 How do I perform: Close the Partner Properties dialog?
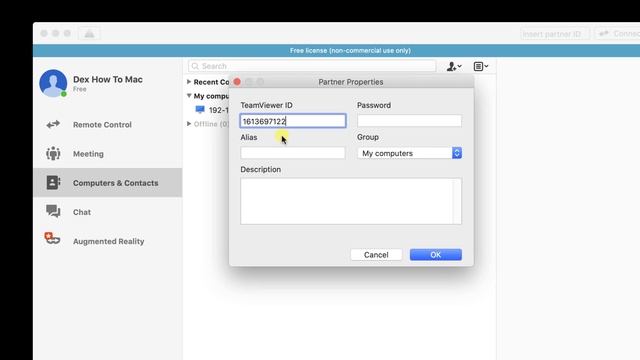coord(237,82)
